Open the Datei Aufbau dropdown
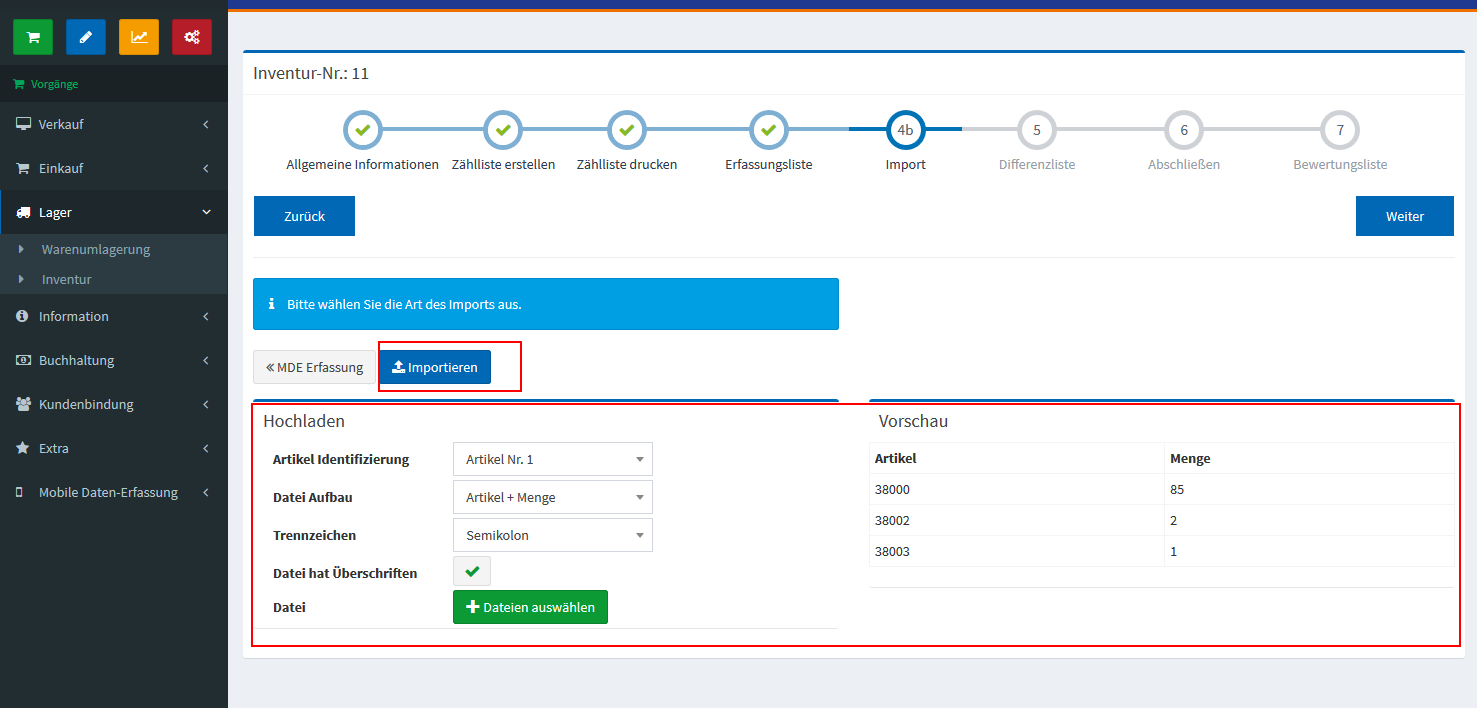 pyautogui.click(x=552, y=497)
